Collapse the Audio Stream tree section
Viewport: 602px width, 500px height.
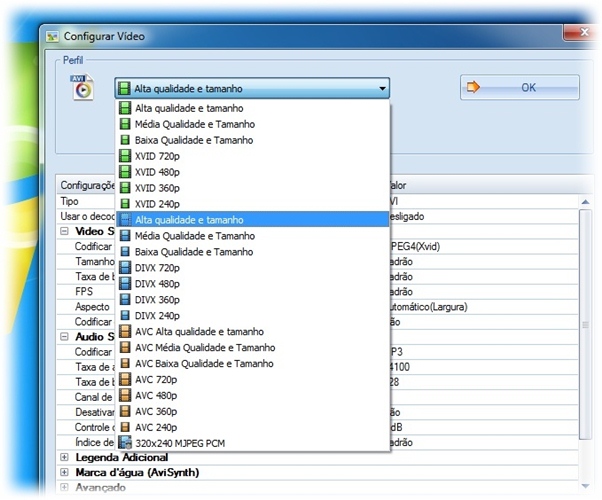65,337
